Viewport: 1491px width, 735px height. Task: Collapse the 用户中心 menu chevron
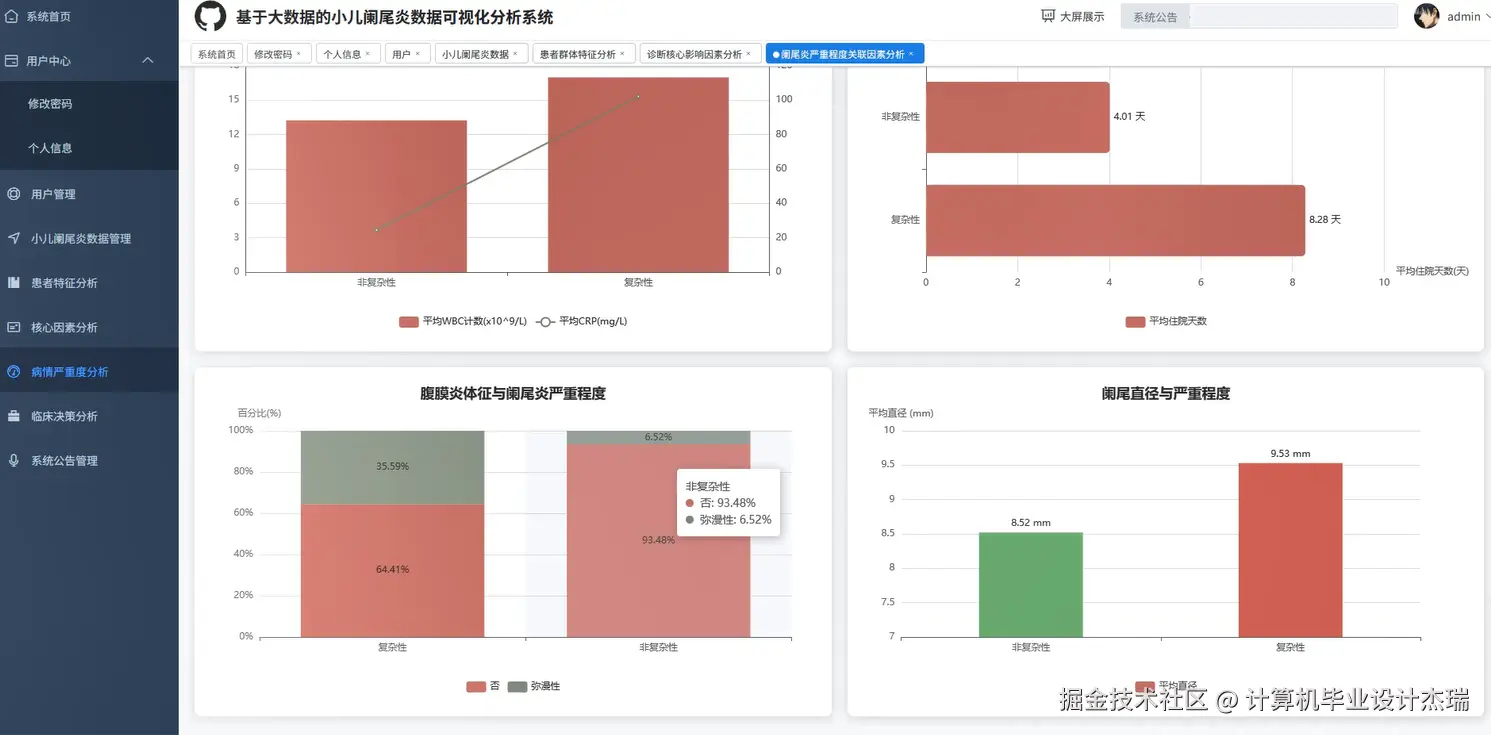pyautogui.click(x=148, y=61)
